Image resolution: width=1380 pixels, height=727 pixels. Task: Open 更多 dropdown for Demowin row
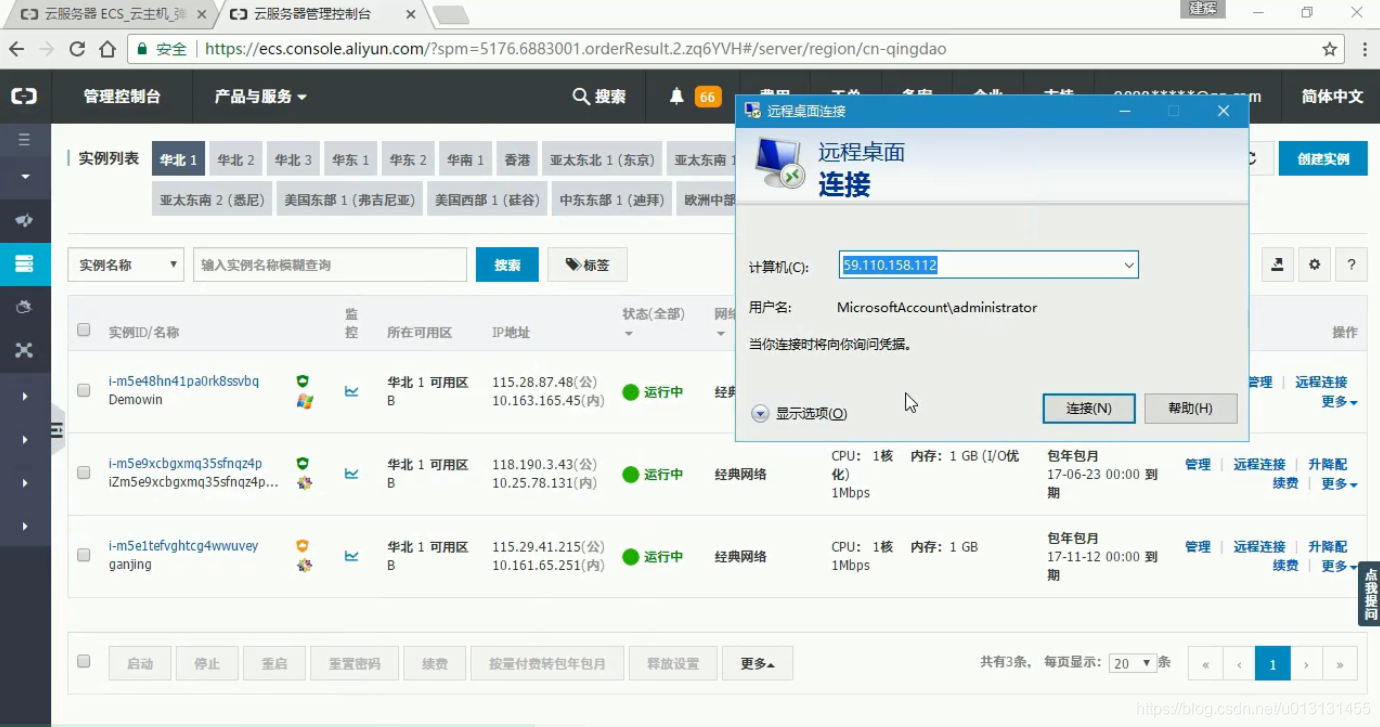pyautogui.click(x=1339, y=402)
